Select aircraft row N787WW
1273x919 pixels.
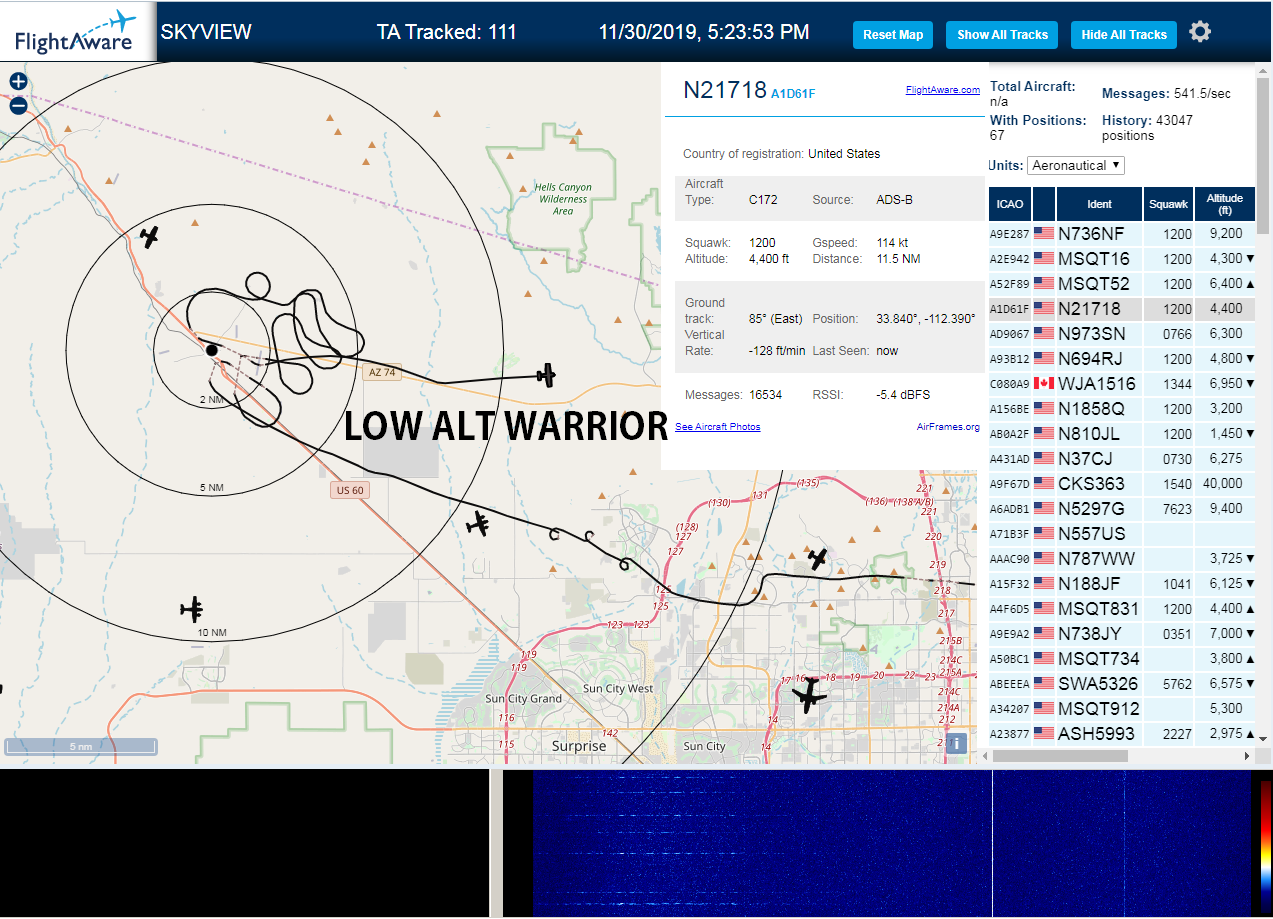pyautogui.click(x=1121, y=558)
